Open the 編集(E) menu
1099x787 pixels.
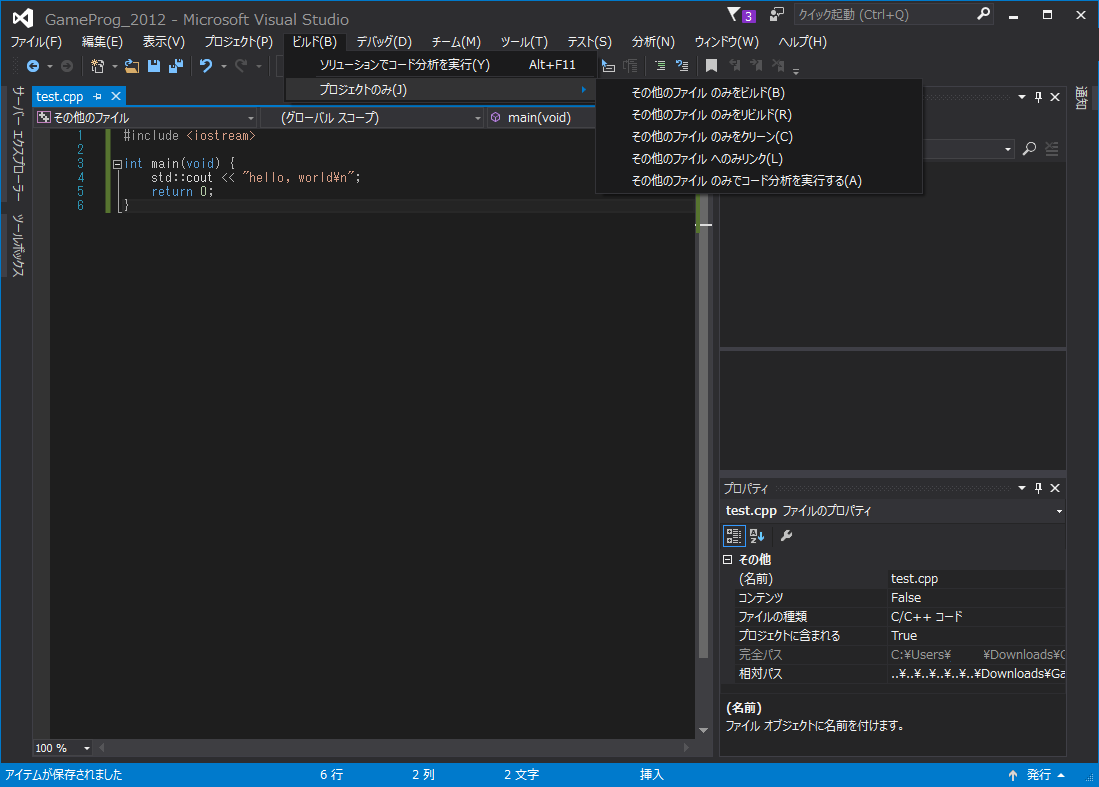pyautogui.click(x=102, y=42)
